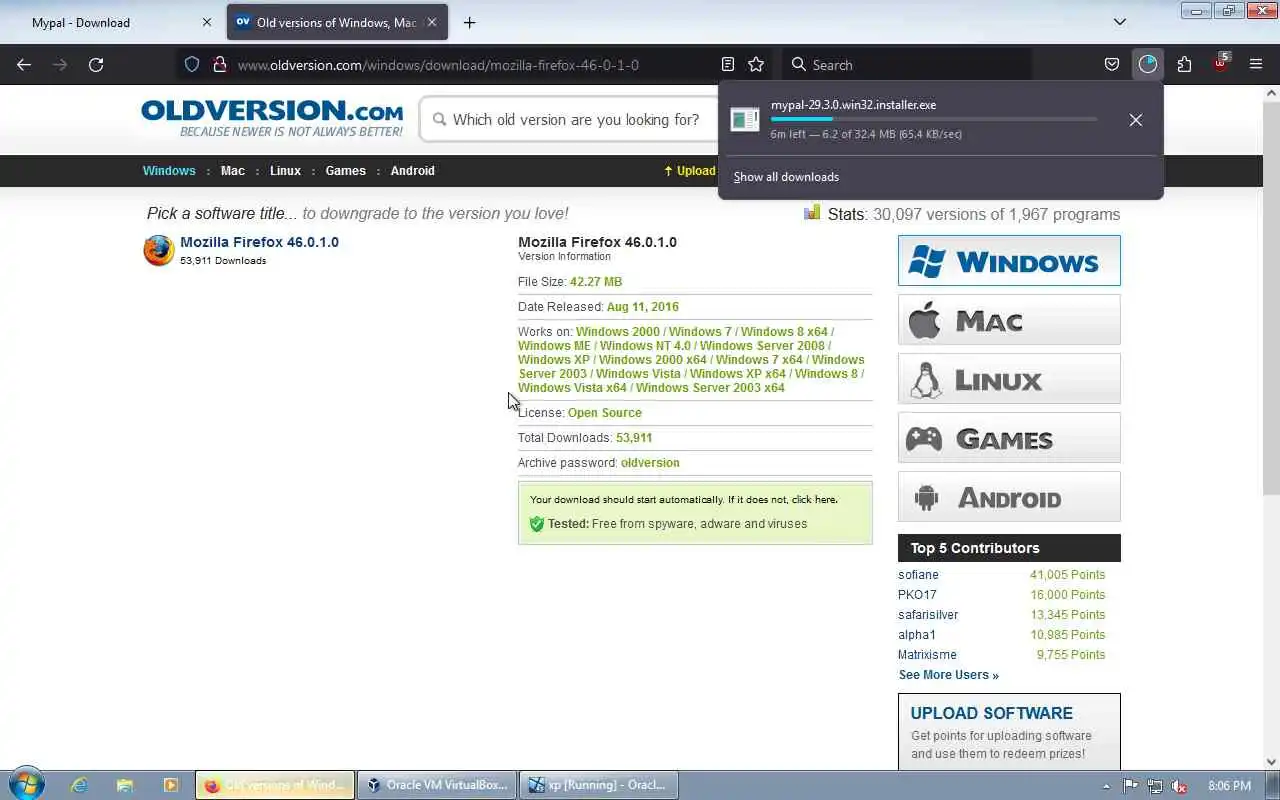Open the Mac navigation menu item

coord(233,171)
